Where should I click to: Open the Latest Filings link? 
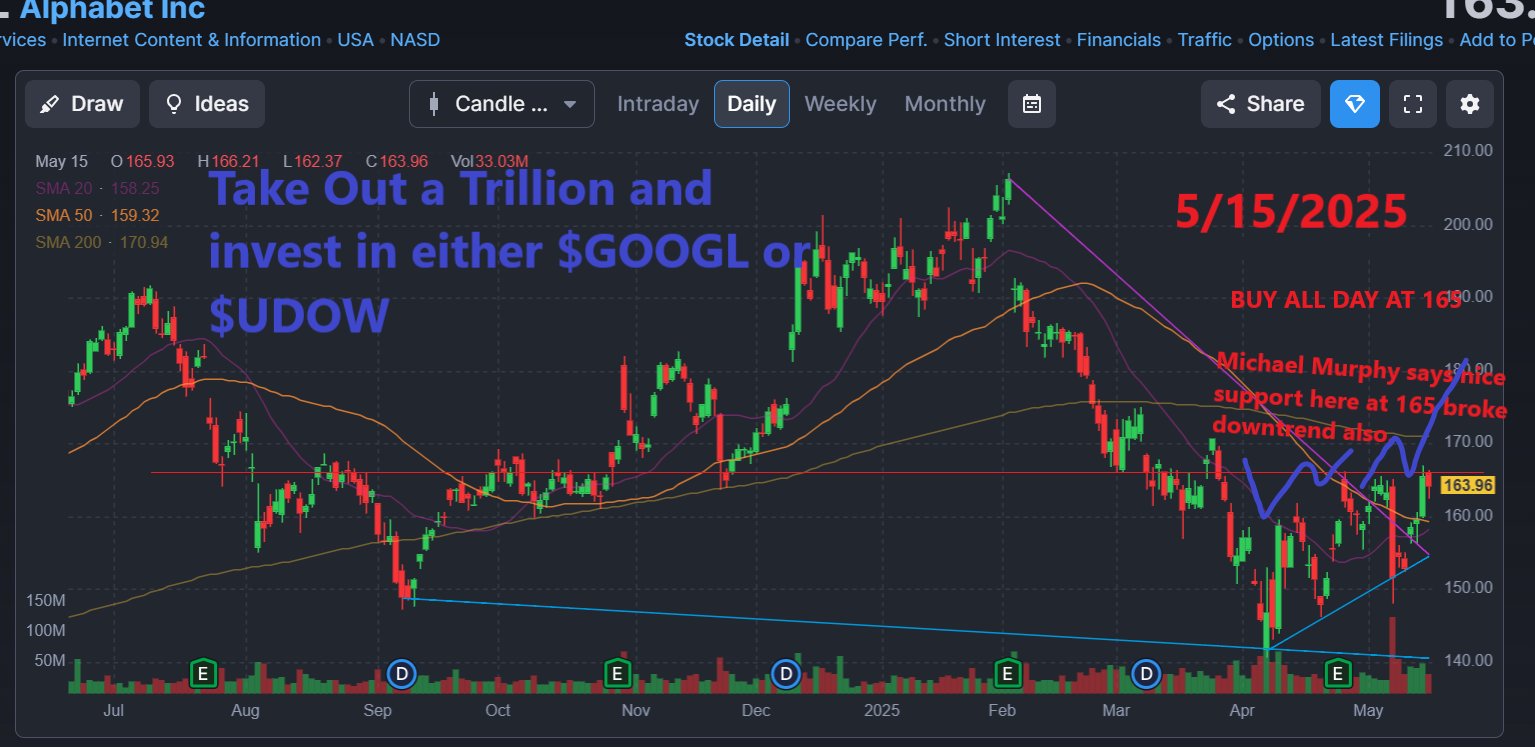(x=1387, y=40)
